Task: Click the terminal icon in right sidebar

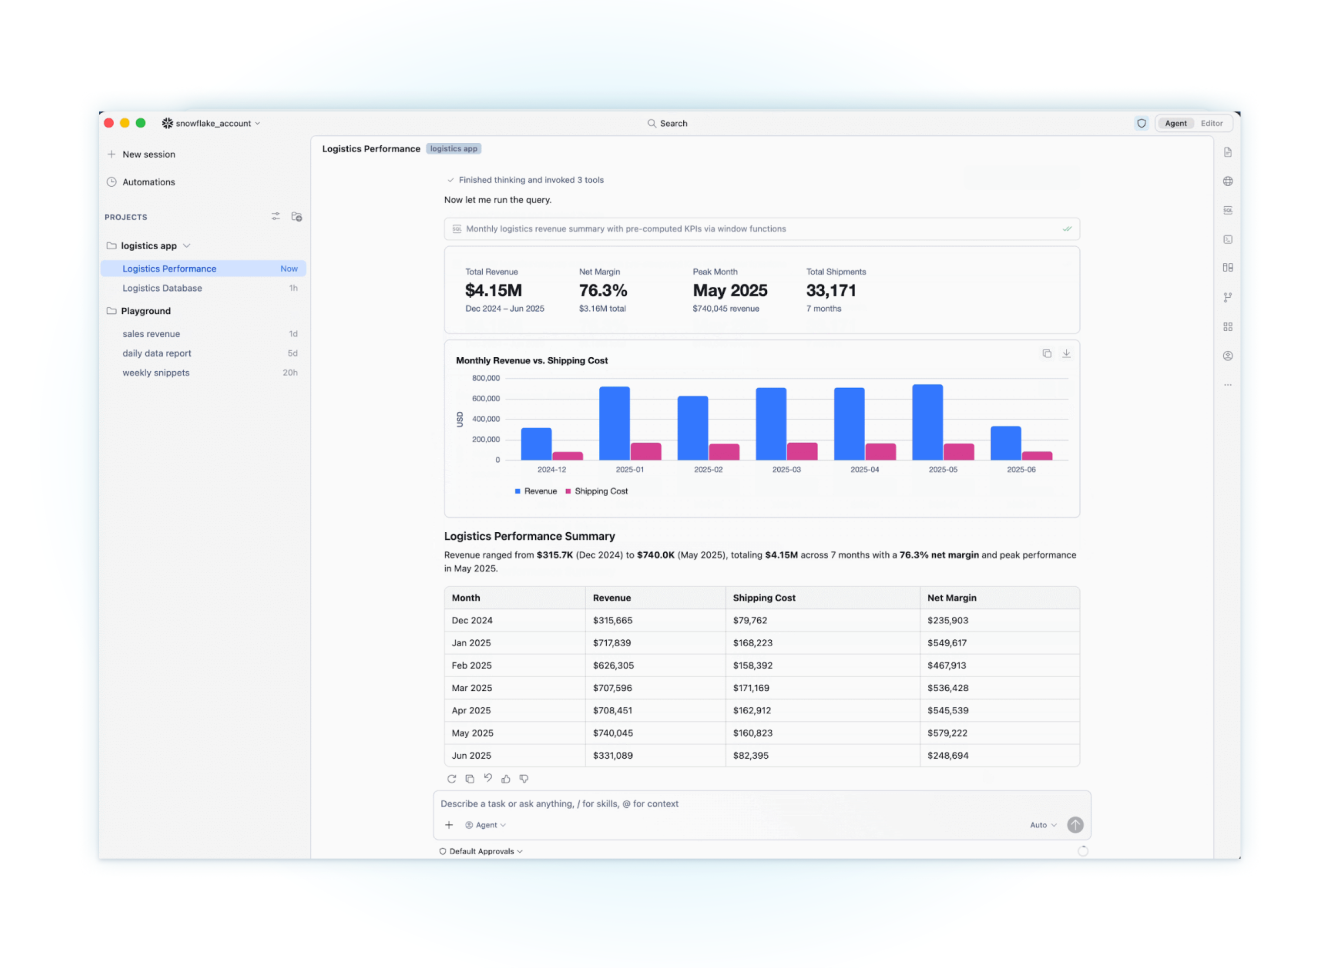Action: (1227, 239)
